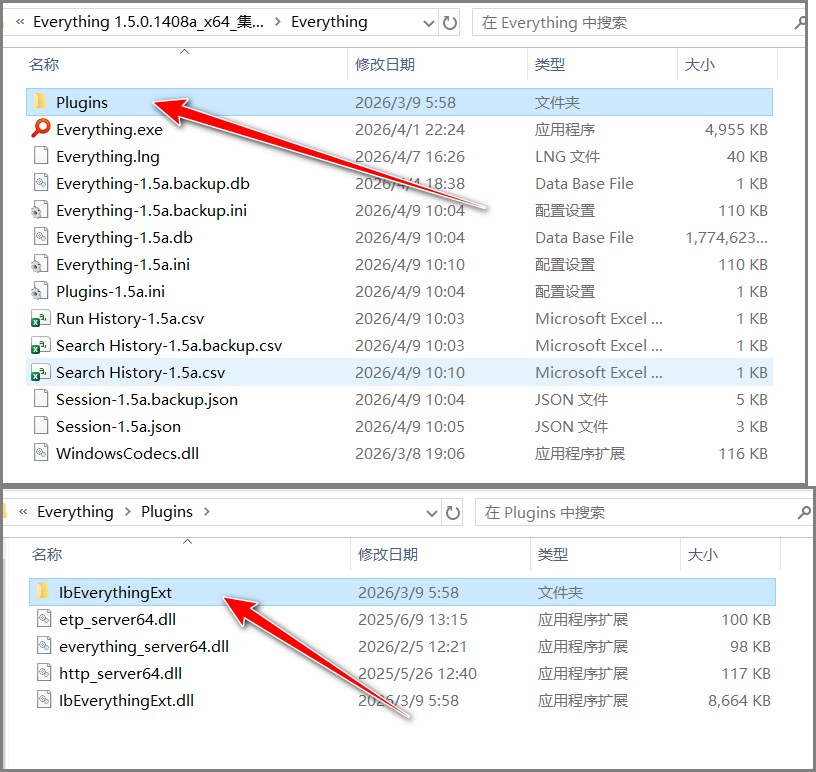The image size is (816, 772).
Task: Click the Search History-1.5a.backup.csv Excel icon
Action: (41, 345)
